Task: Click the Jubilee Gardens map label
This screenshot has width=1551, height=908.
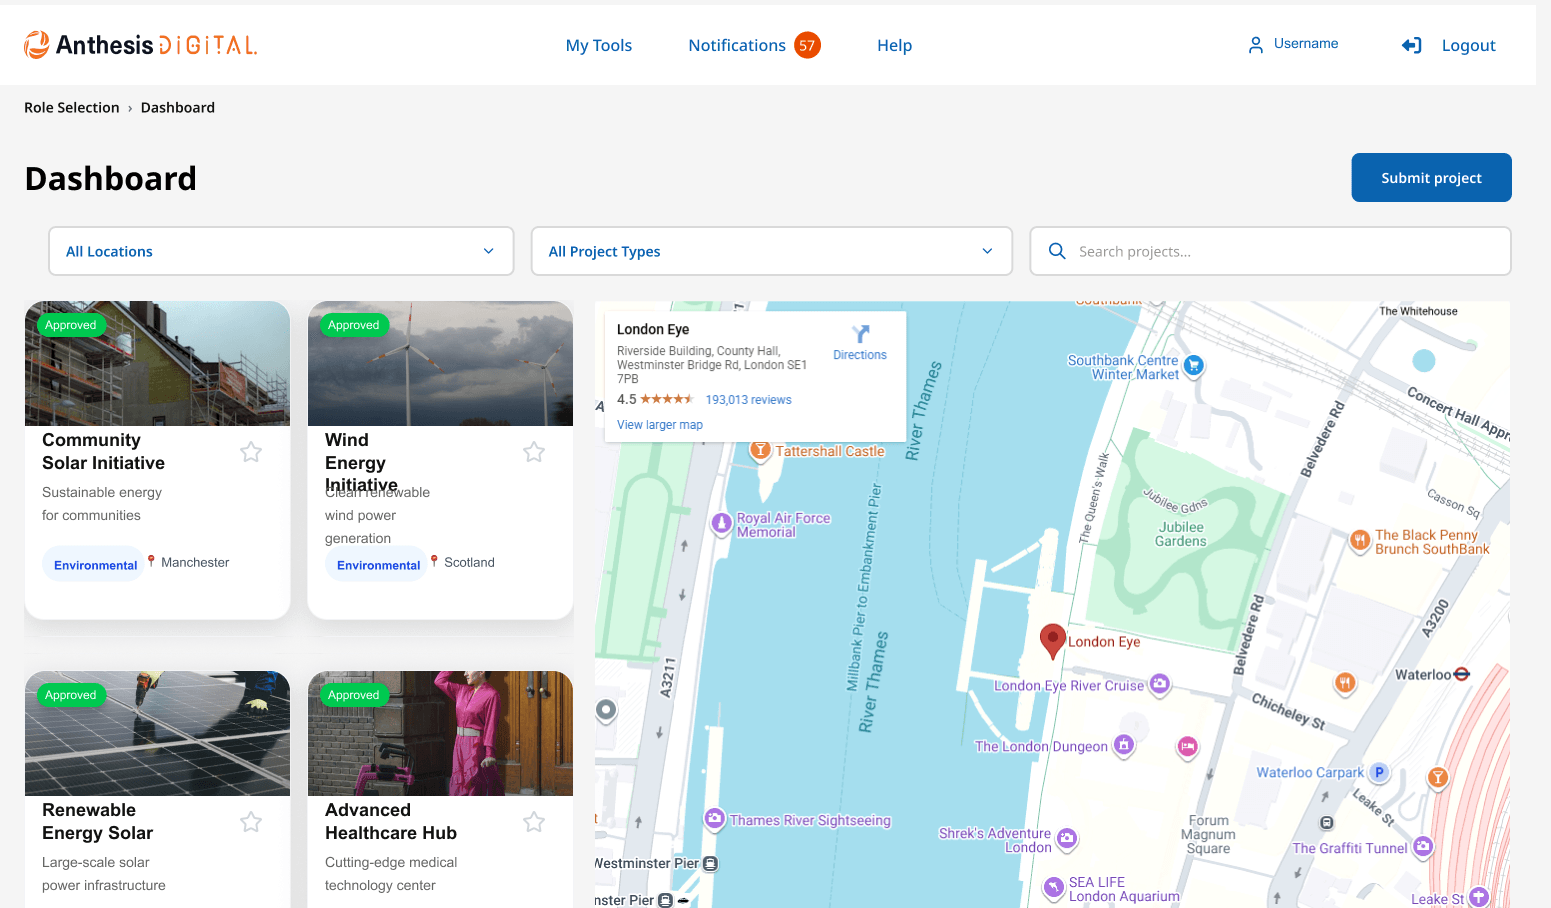Action: click(1180, 534)
